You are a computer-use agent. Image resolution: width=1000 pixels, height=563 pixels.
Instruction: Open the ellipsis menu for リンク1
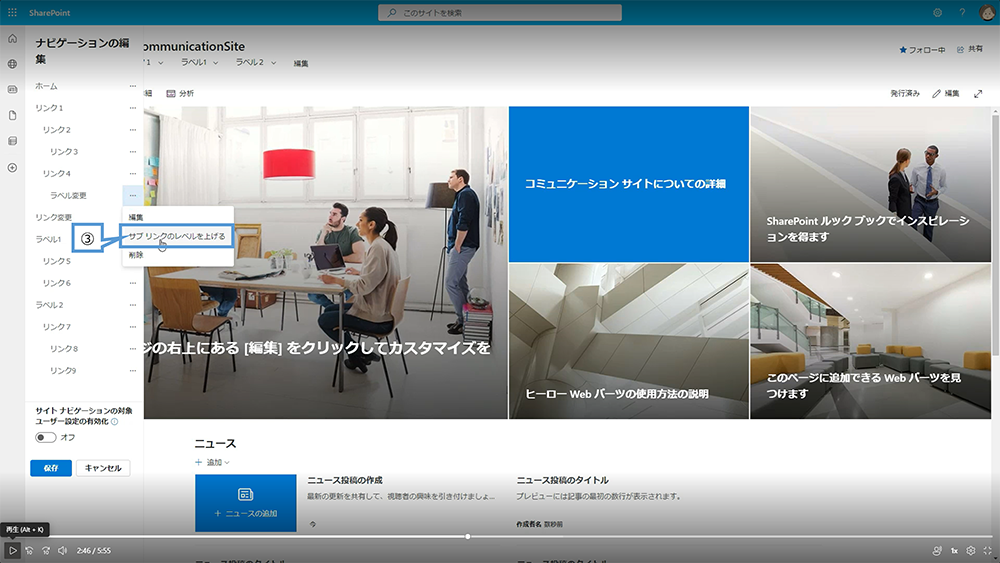click(x=133, y=108)
